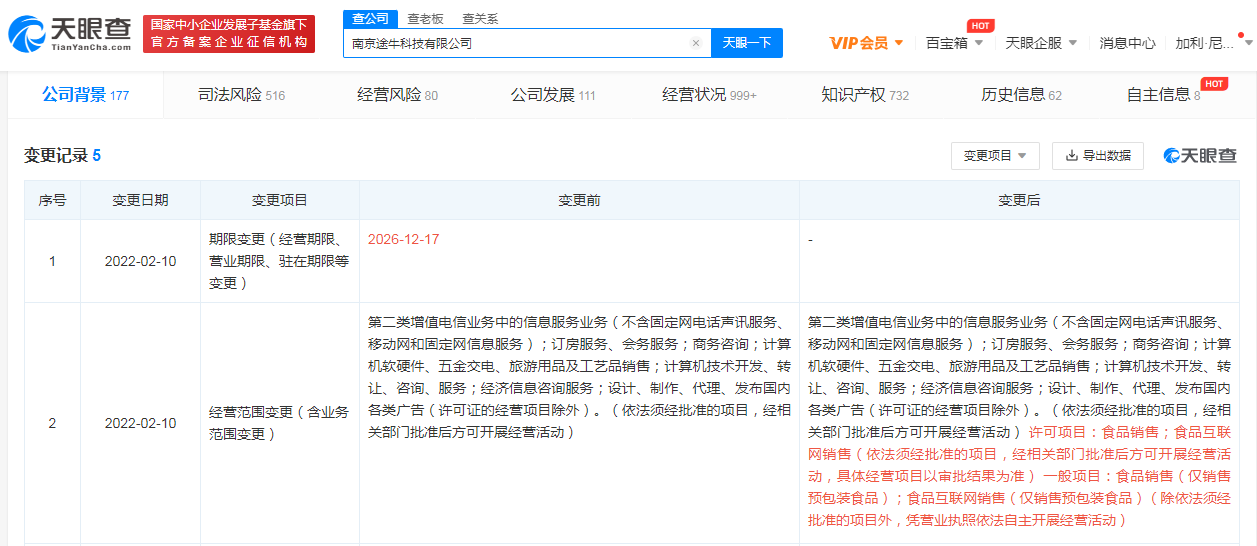Image resolution: width=1257 pixels, height=546 pixels.
Task: Click the red banner 官方备案企业征信机构
Action: click(229, 42)
